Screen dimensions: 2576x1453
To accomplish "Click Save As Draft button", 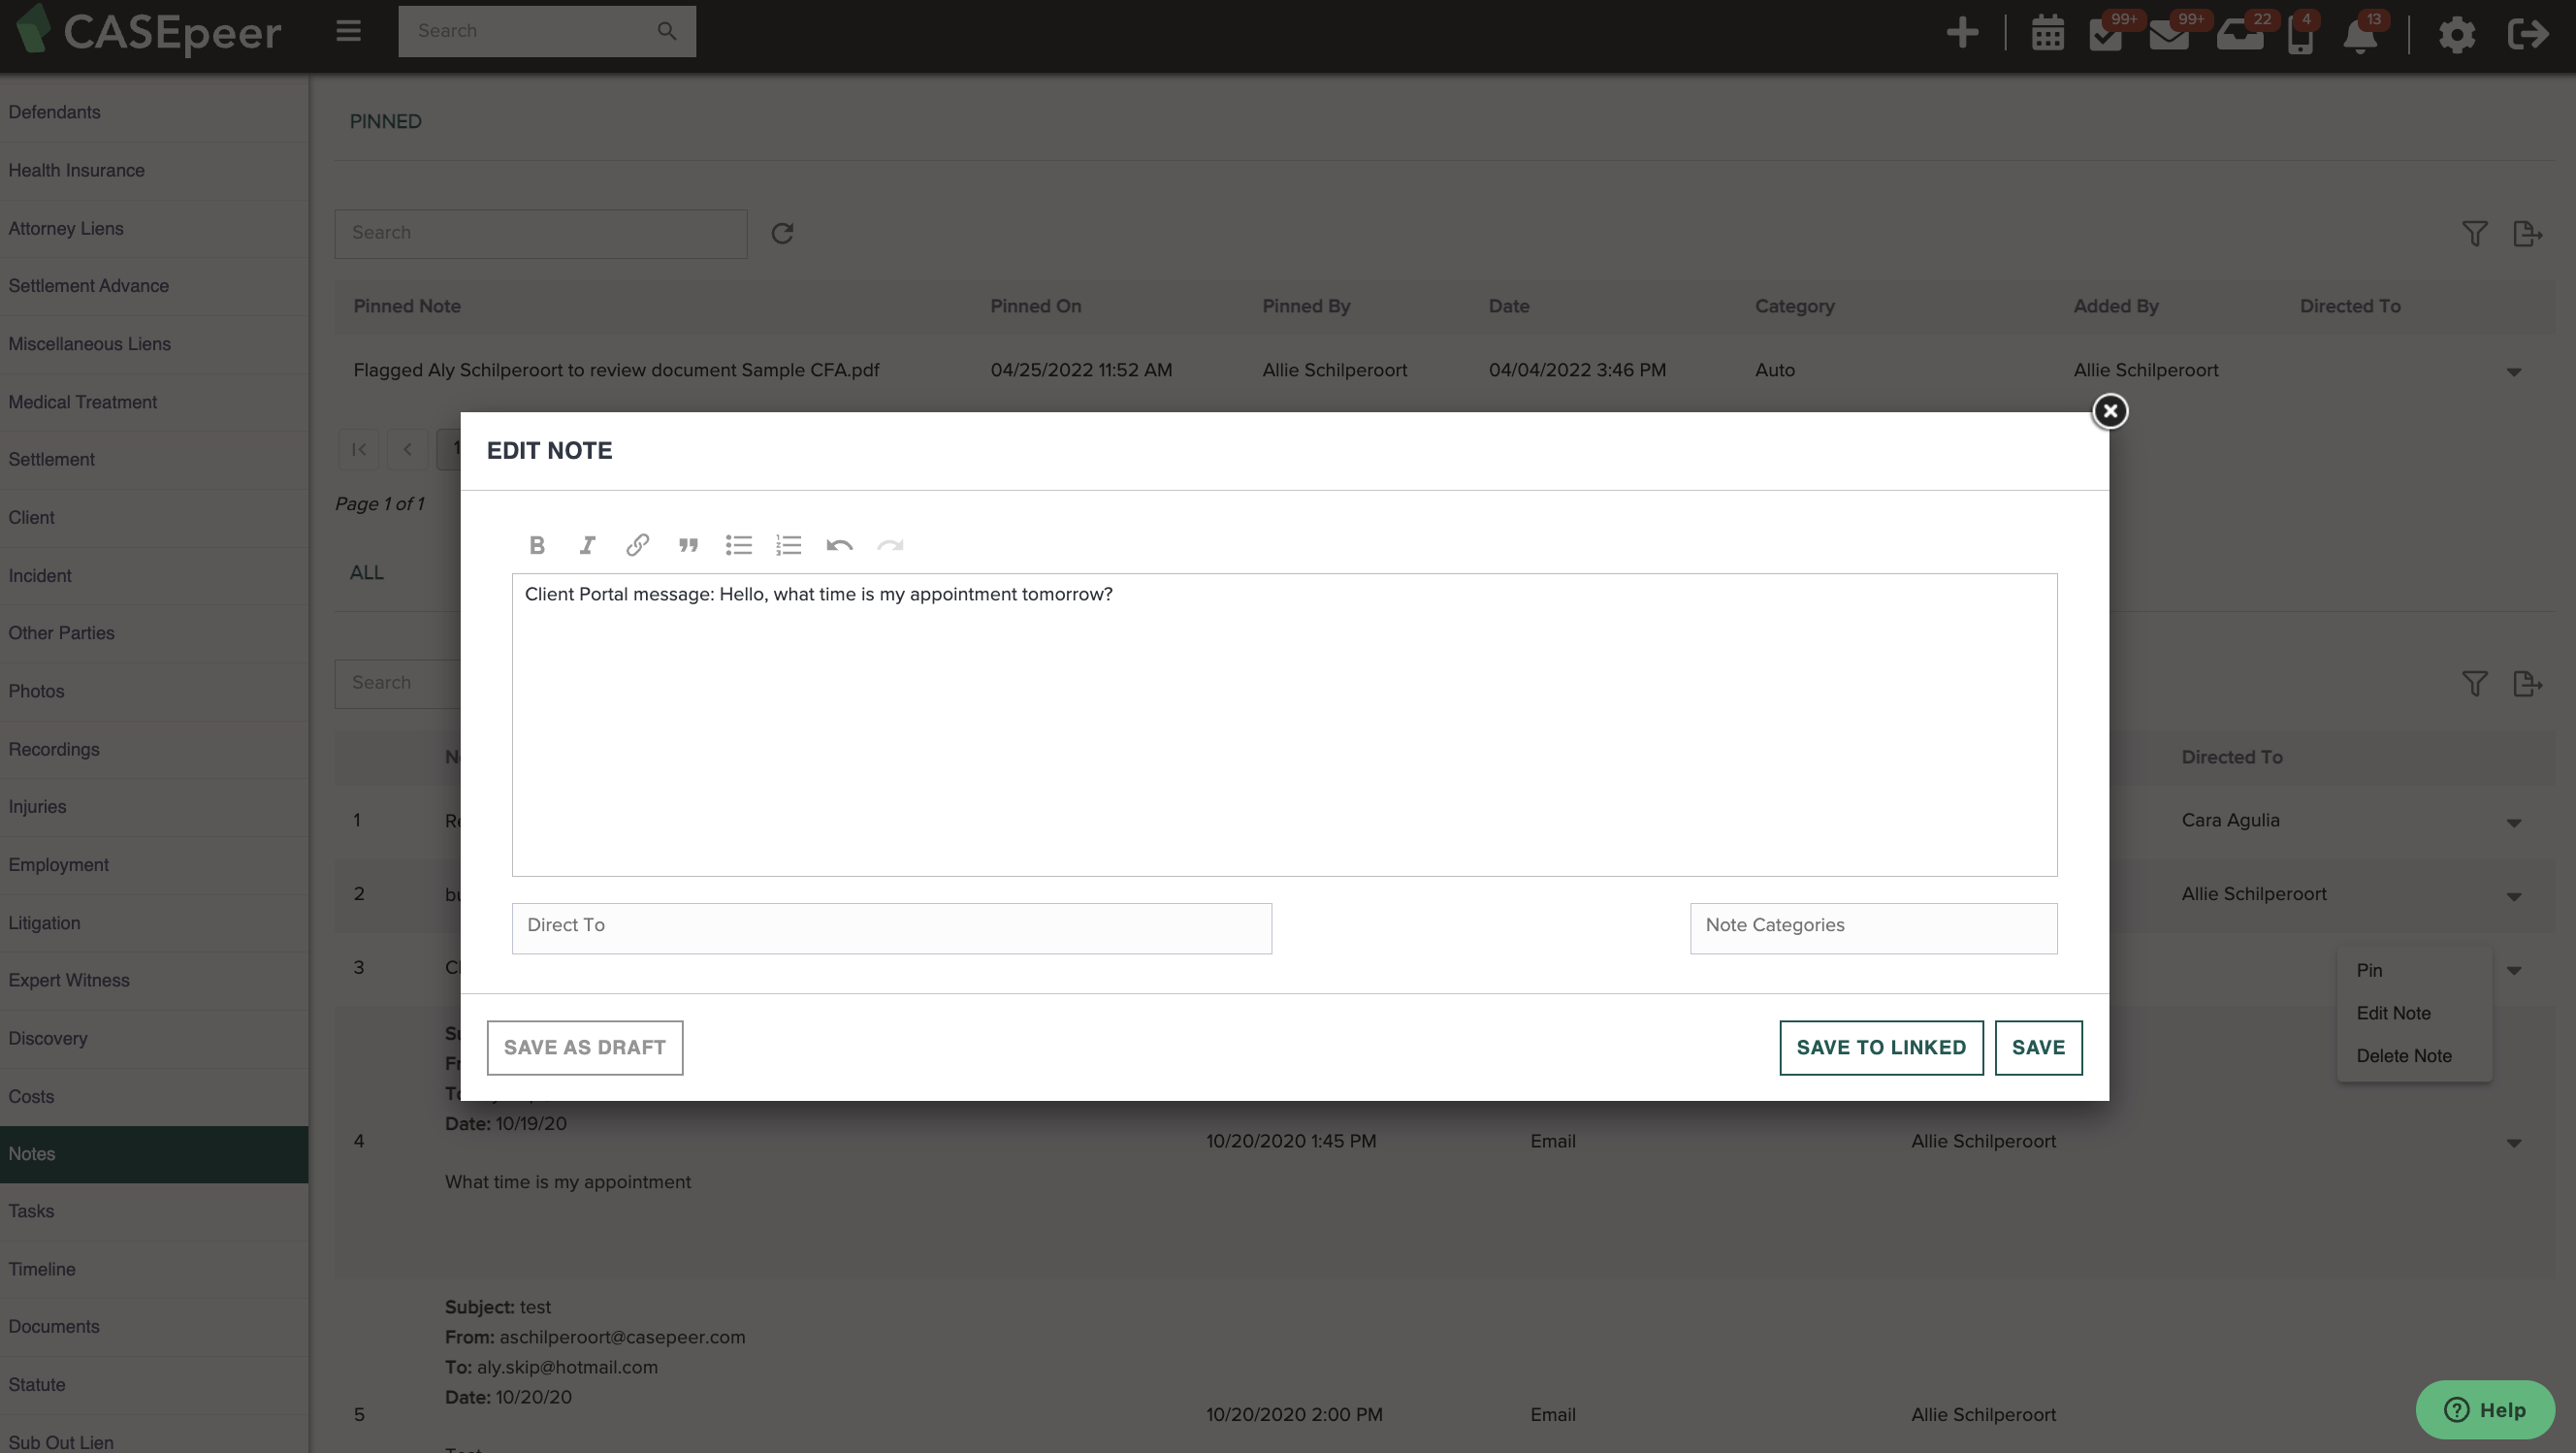I will point(585,1048).
